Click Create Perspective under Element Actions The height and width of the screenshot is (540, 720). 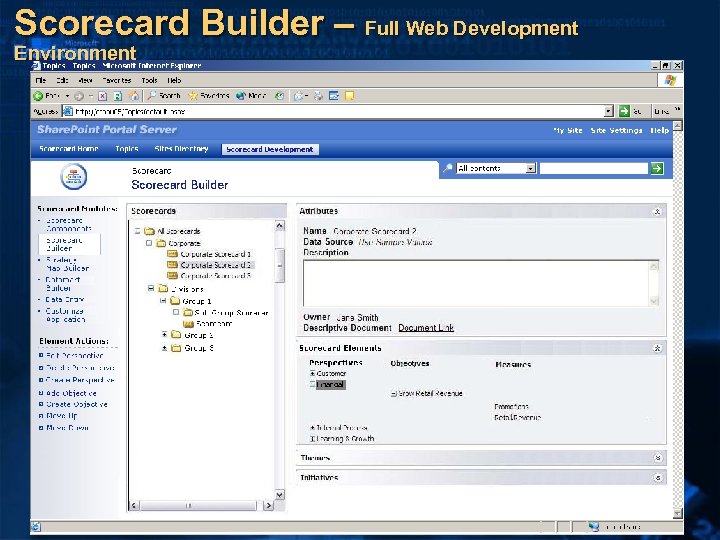[x=80, y=380]
